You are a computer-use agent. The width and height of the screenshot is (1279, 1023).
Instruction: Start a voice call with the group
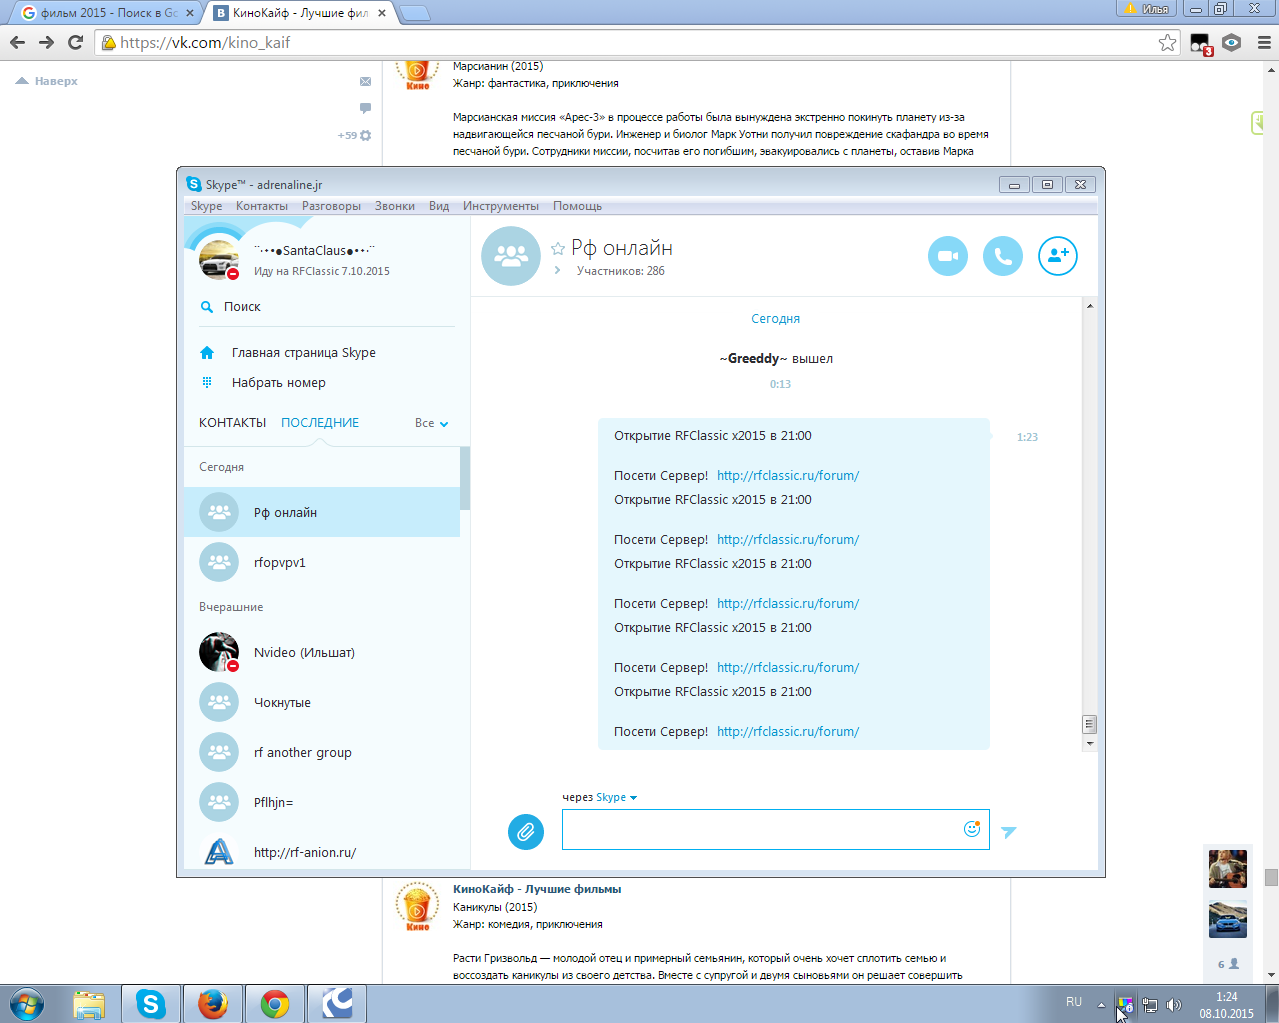(x=1003, y=256)
